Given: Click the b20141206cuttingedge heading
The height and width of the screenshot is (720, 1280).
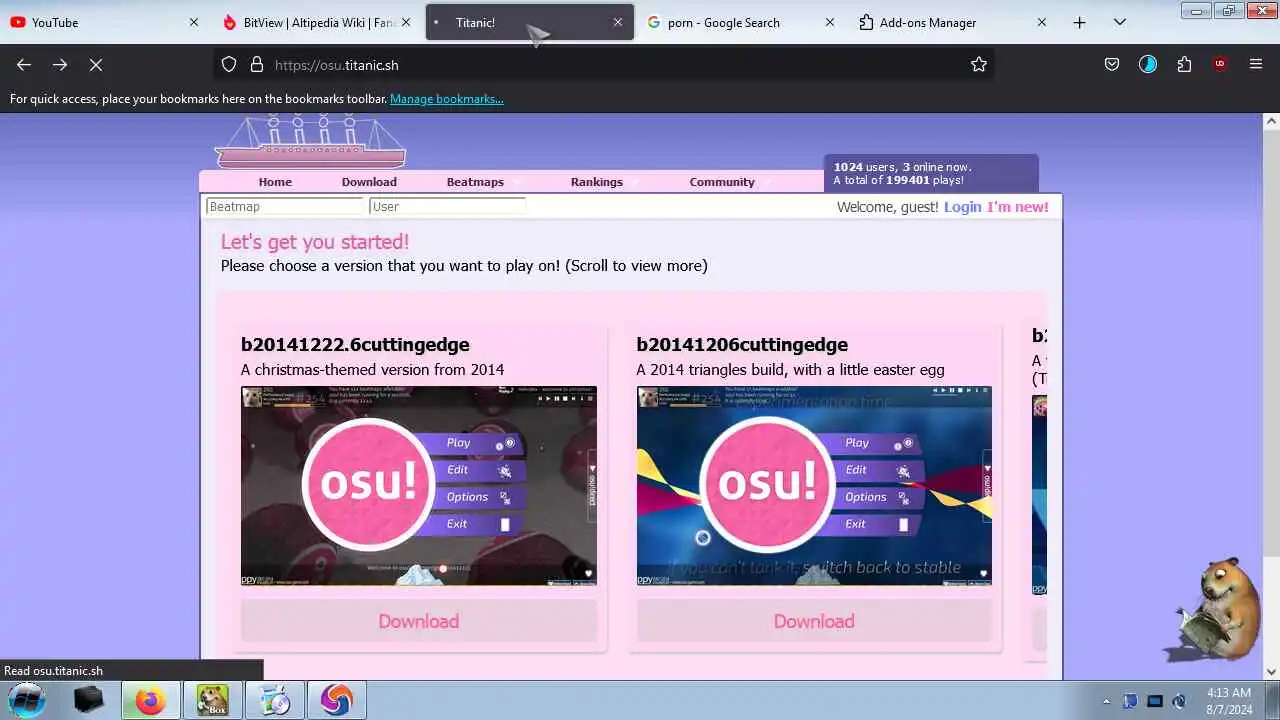Looking at the screenshot, I should (x=742, y=344).
